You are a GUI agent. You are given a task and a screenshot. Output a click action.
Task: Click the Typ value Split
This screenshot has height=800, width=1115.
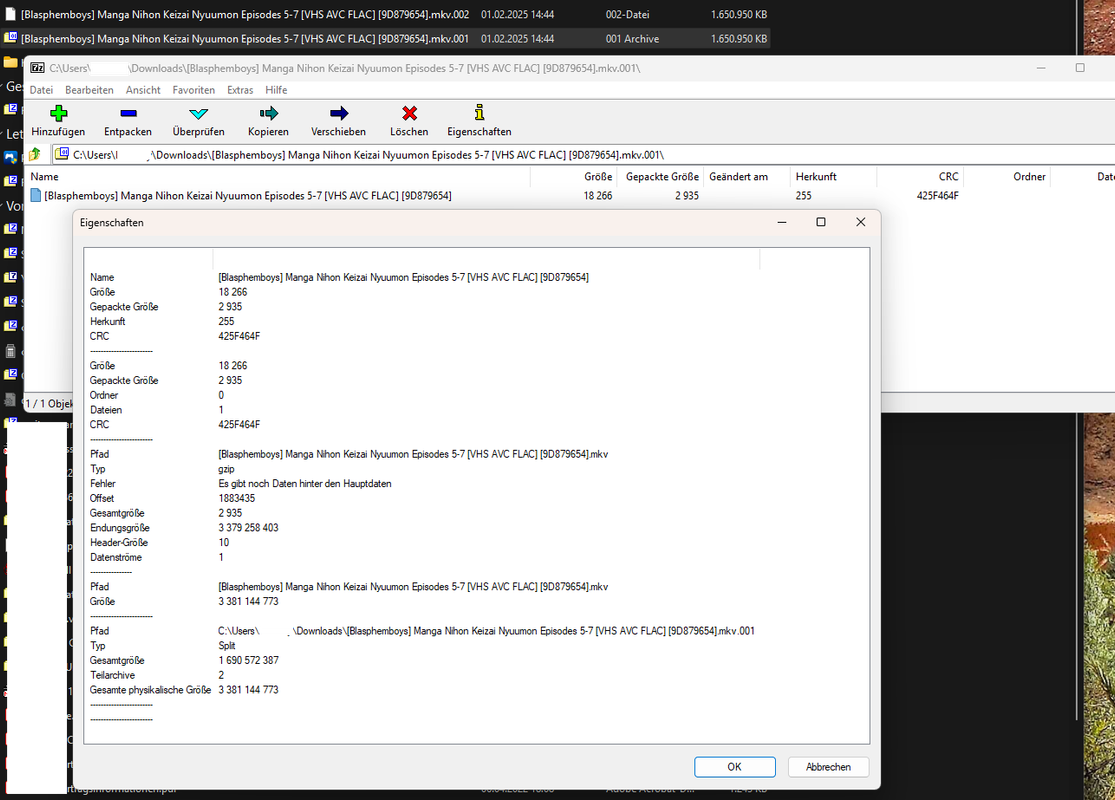[227, 646]
